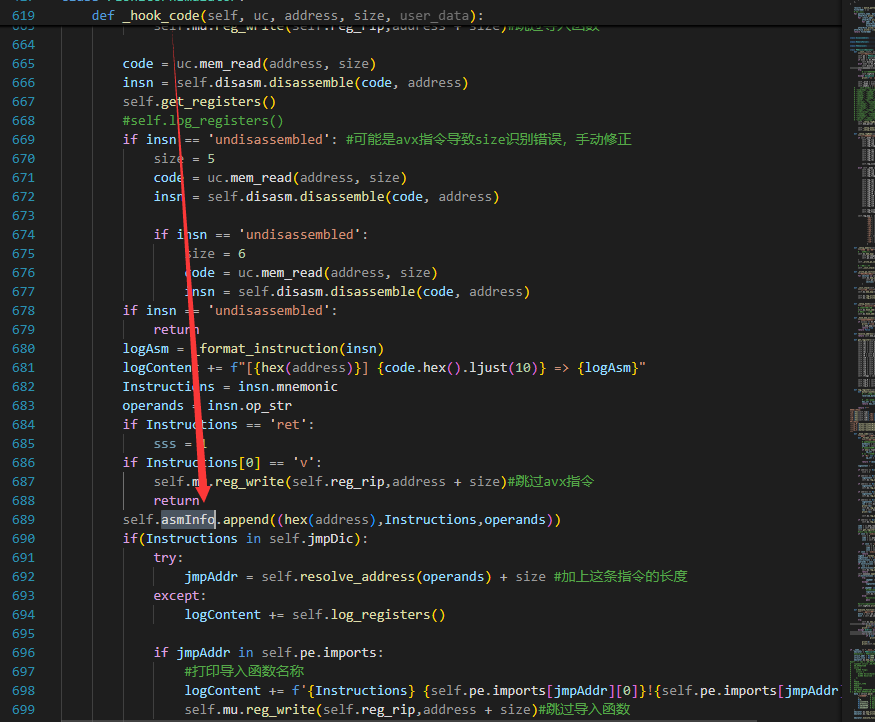Click the value 6 on line 675
Viewport: 875px width, 722px height.
click(x=242, y=254)
